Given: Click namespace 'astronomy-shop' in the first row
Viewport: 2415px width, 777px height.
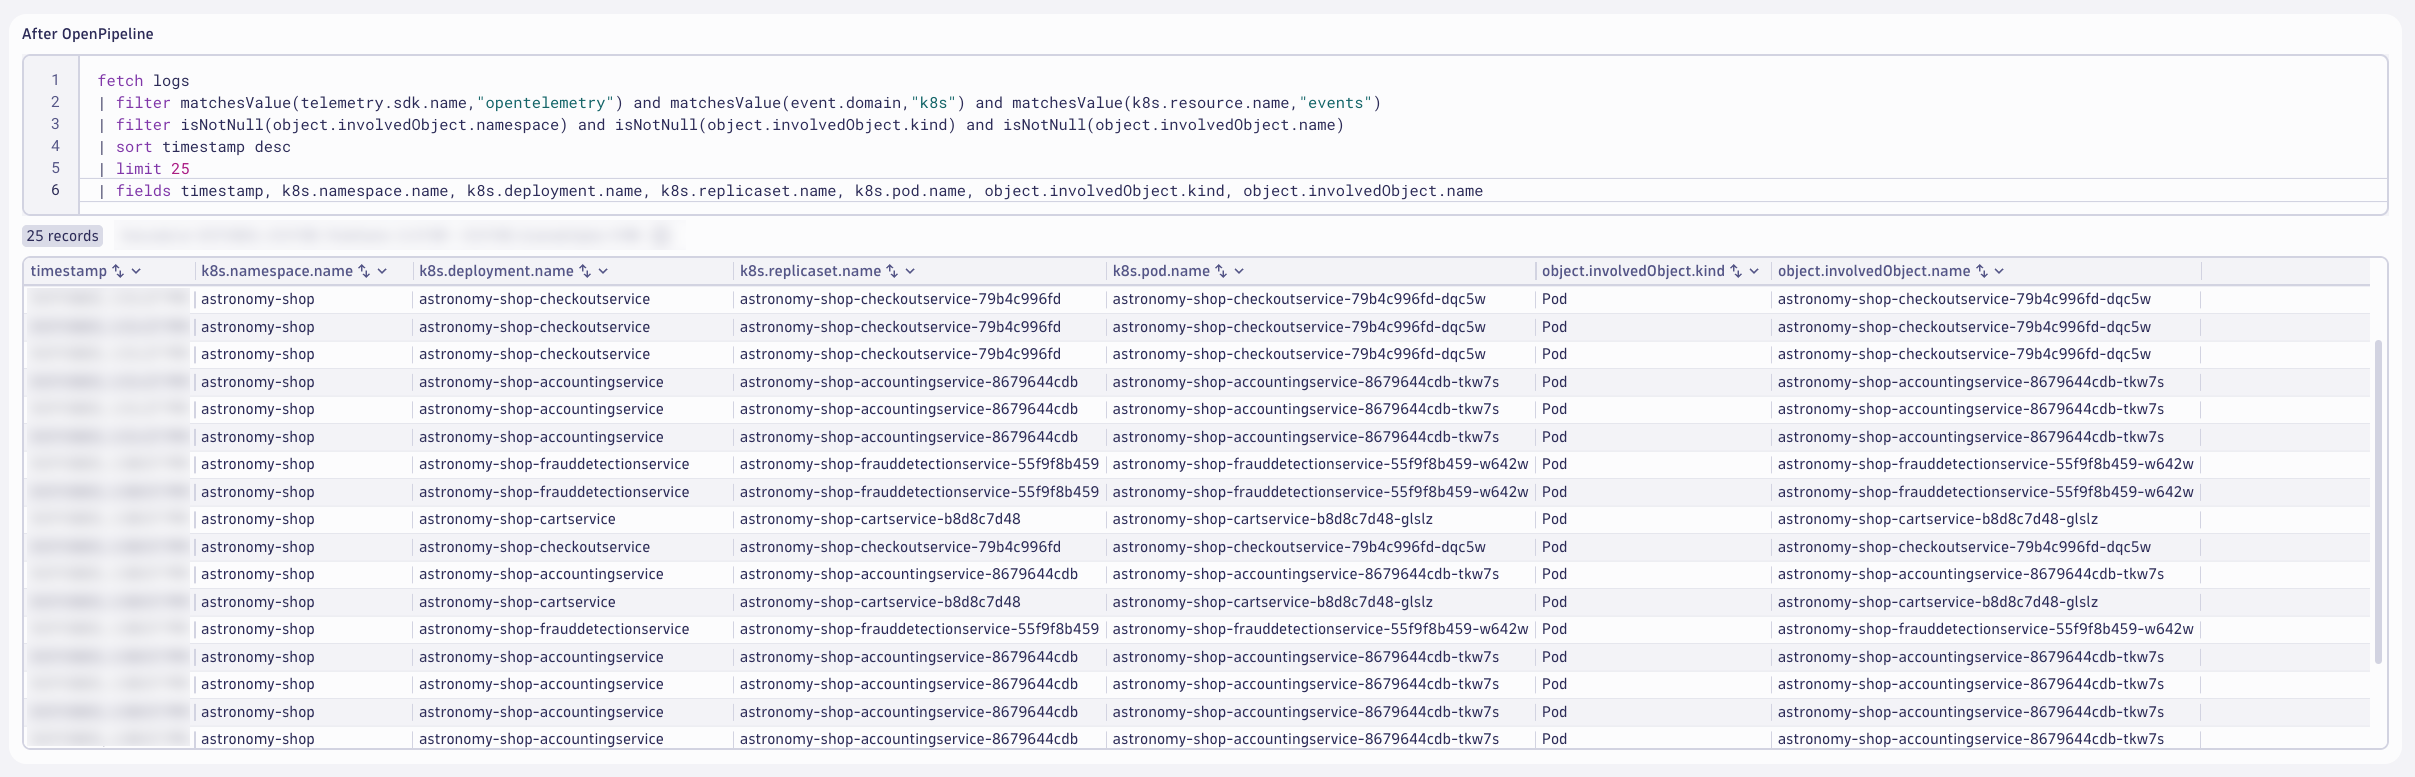Looking at the screenshot, I should (x=258, y=299).
